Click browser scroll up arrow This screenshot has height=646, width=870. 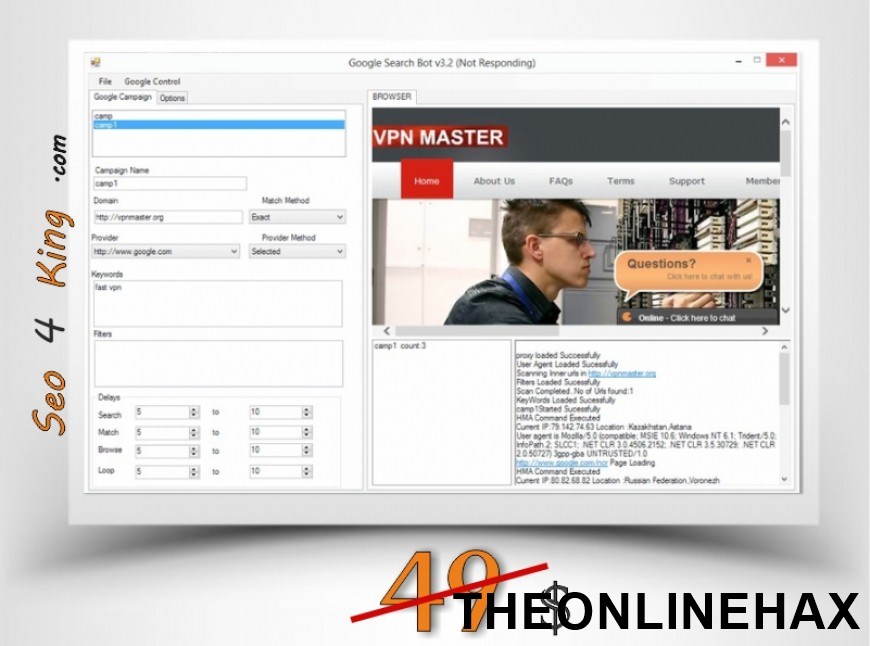pyautogui.click(x=785, y=122)
